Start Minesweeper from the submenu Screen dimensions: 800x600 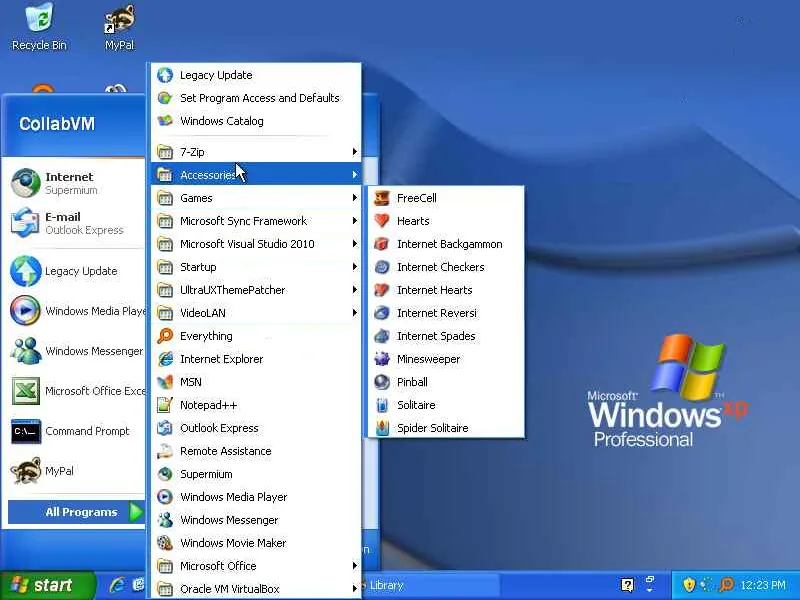point(446,359)
